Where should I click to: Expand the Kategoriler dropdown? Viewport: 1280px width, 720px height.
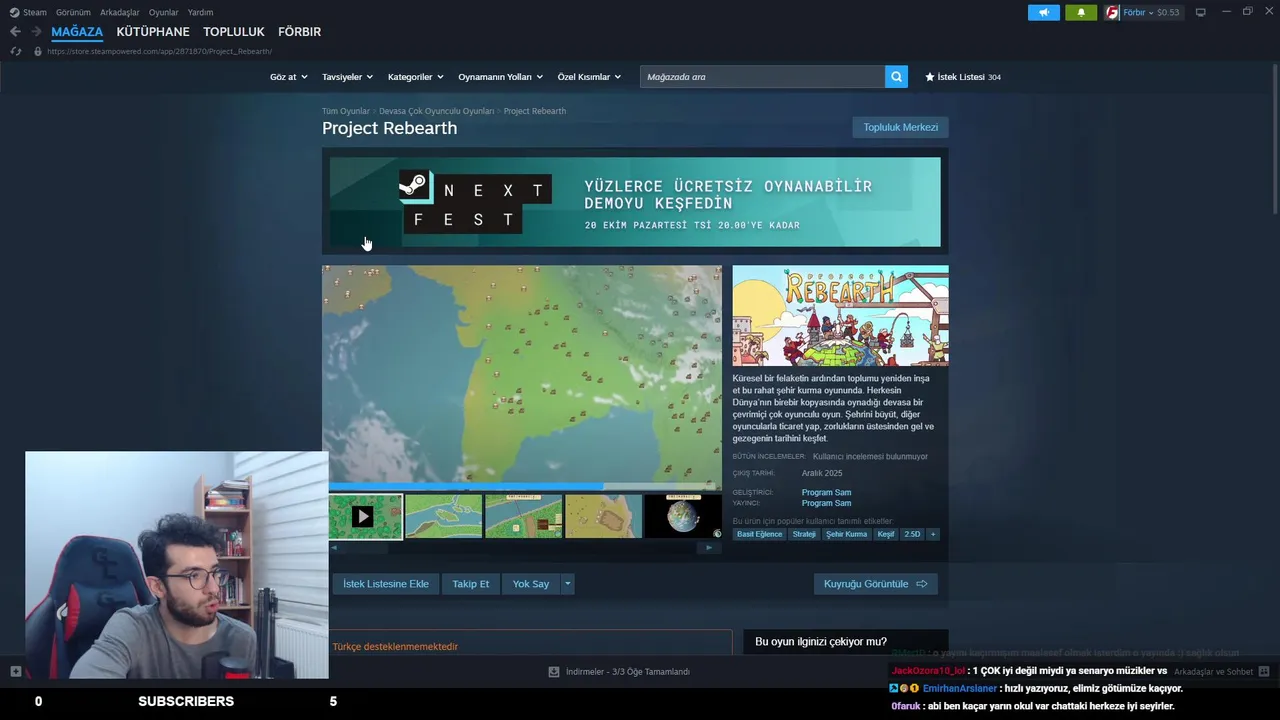(x=416, y=77)
